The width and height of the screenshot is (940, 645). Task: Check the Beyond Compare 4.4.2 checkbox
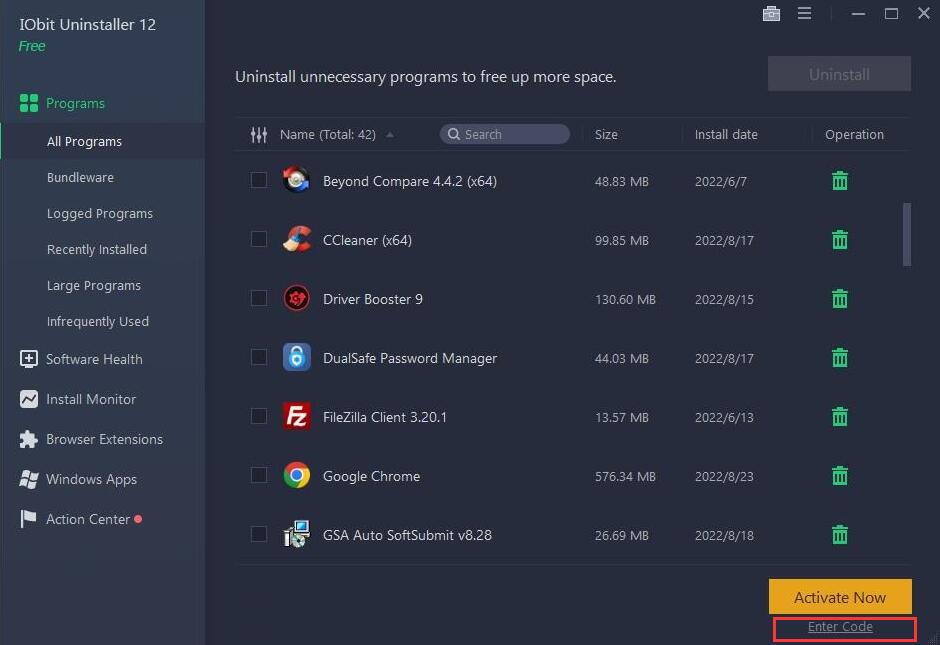259,180
